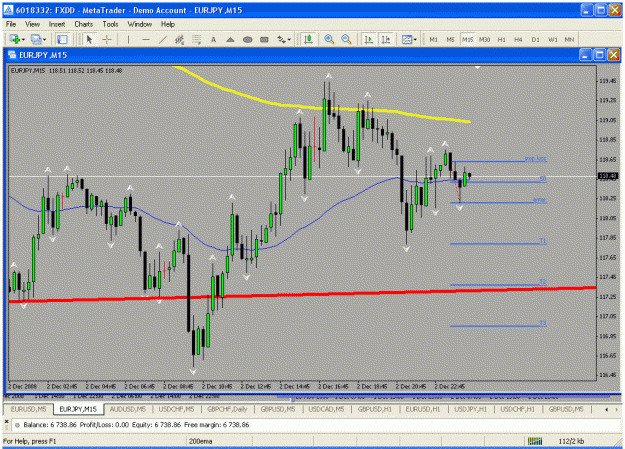Viewport: 625px width, 449px height.
Task: Click the EURJPY,M15 chart window icon
Action: pos(12,55)
